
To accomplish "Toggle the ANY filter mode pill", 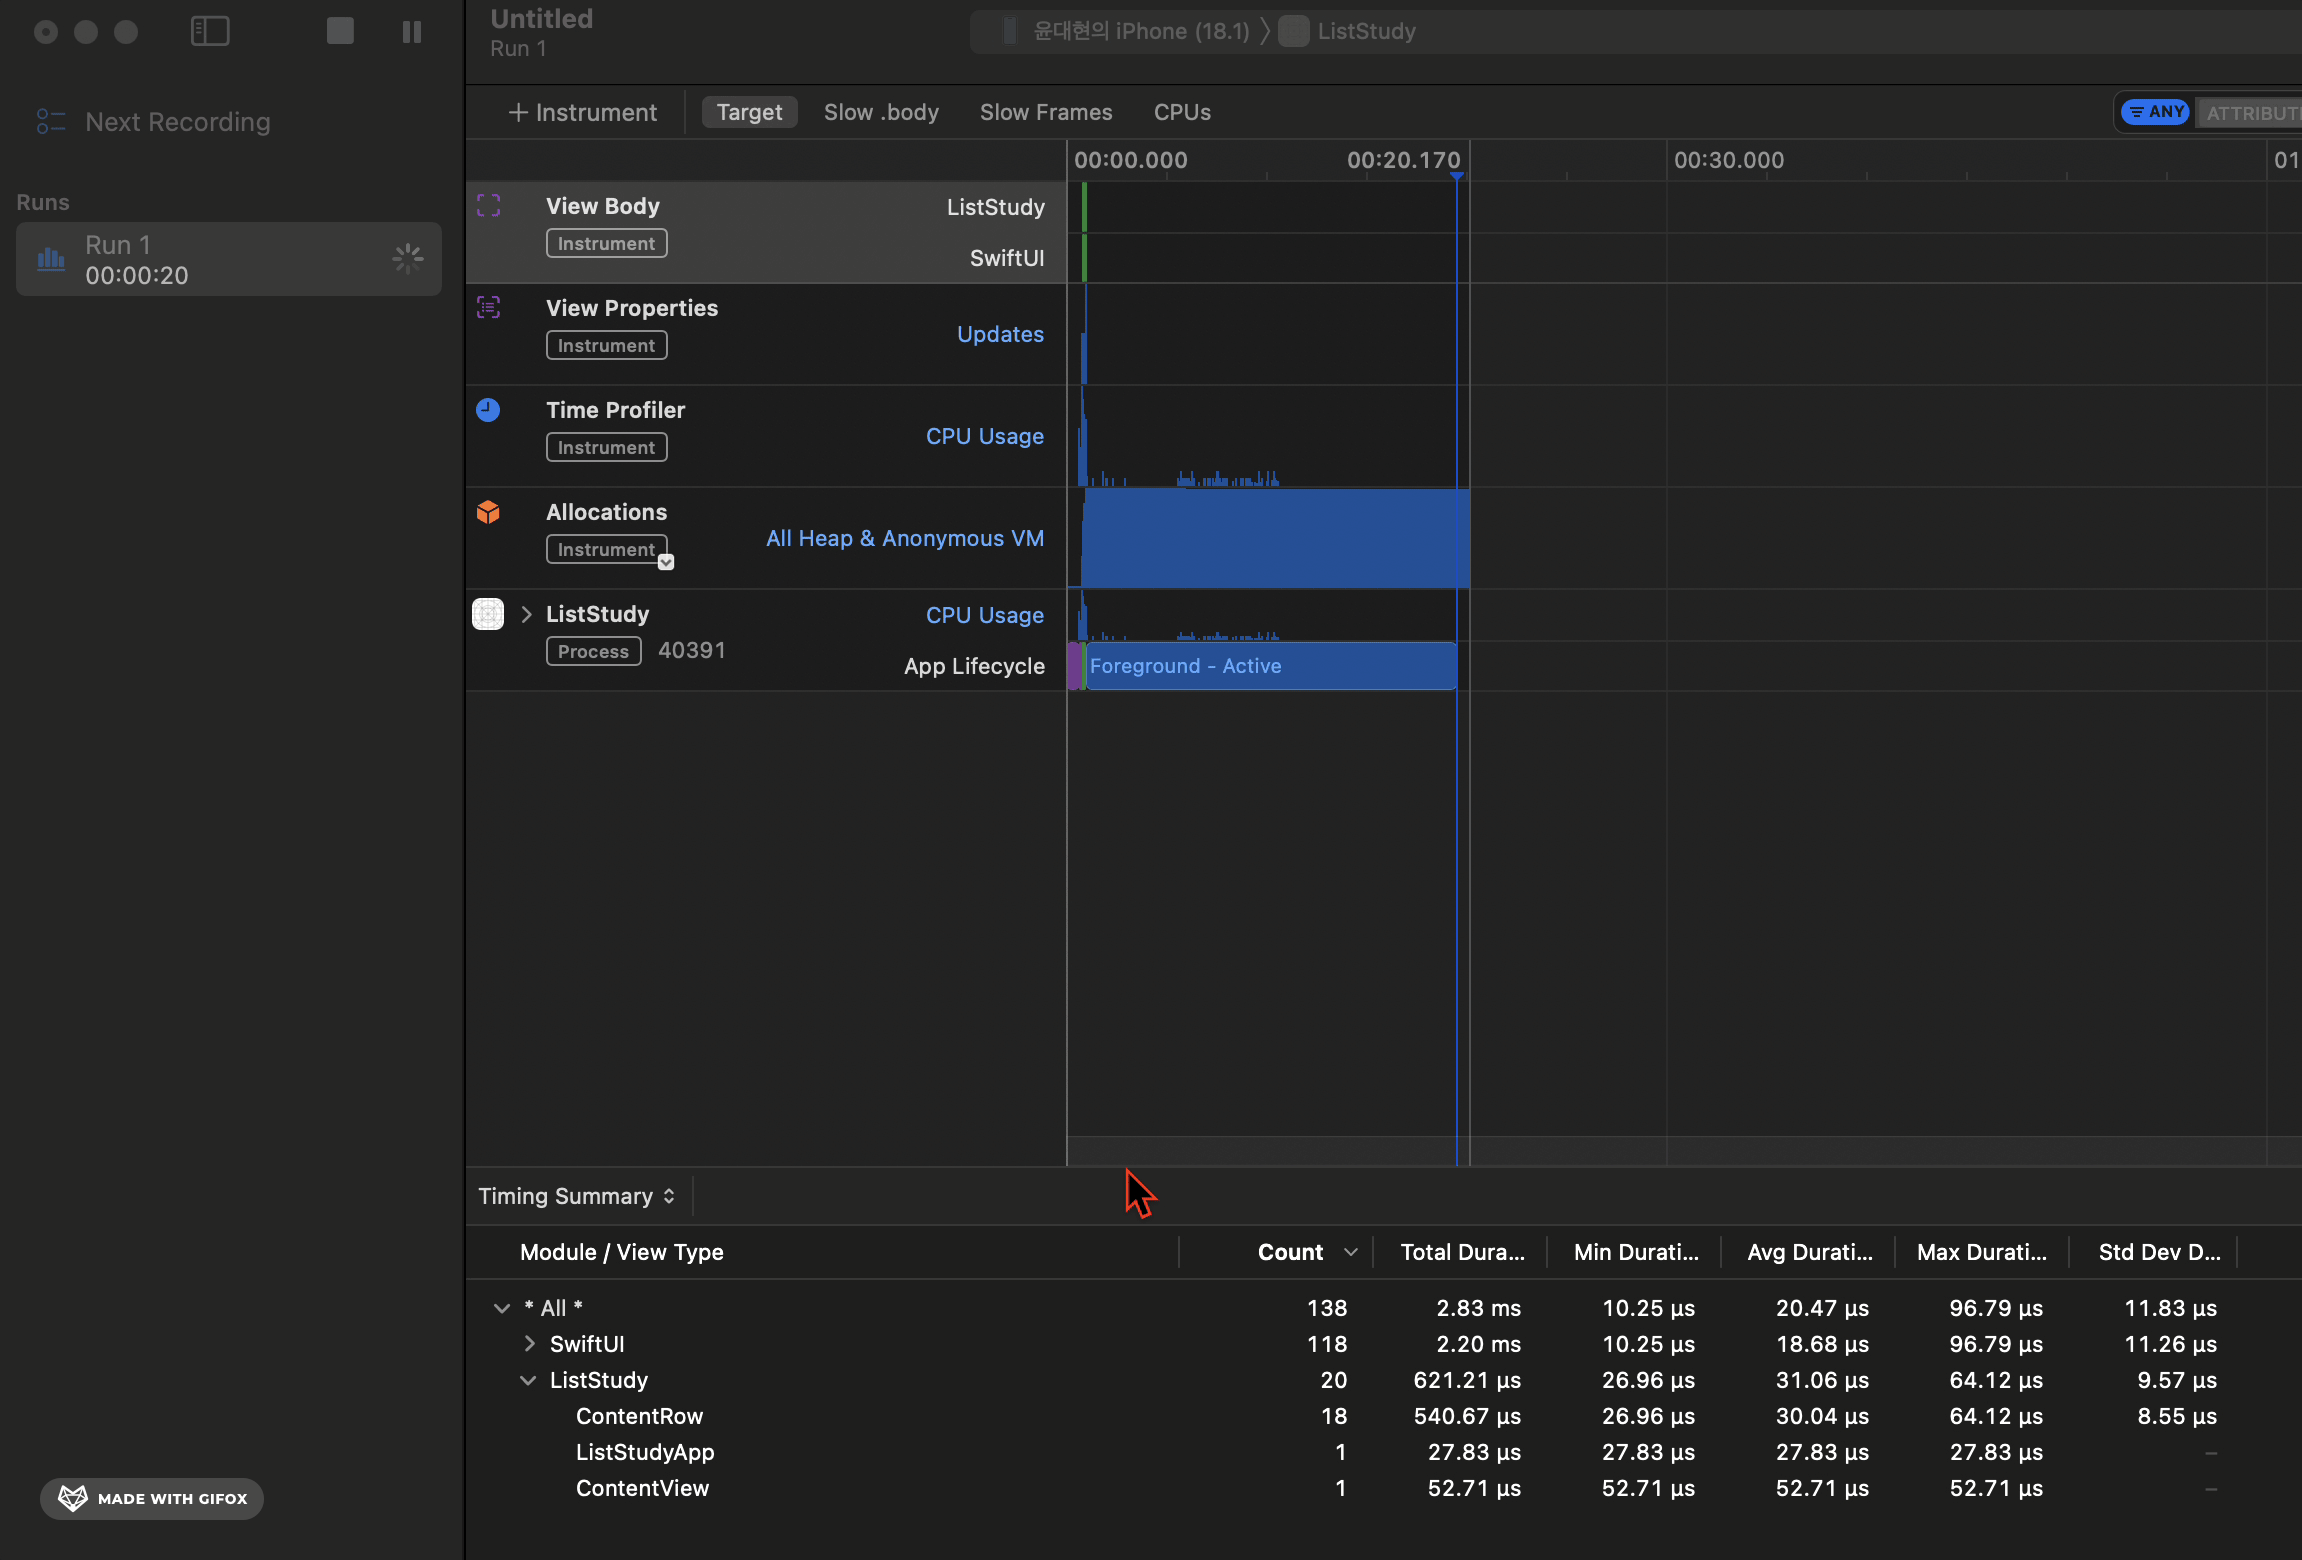I will (x=2156, y=112).
